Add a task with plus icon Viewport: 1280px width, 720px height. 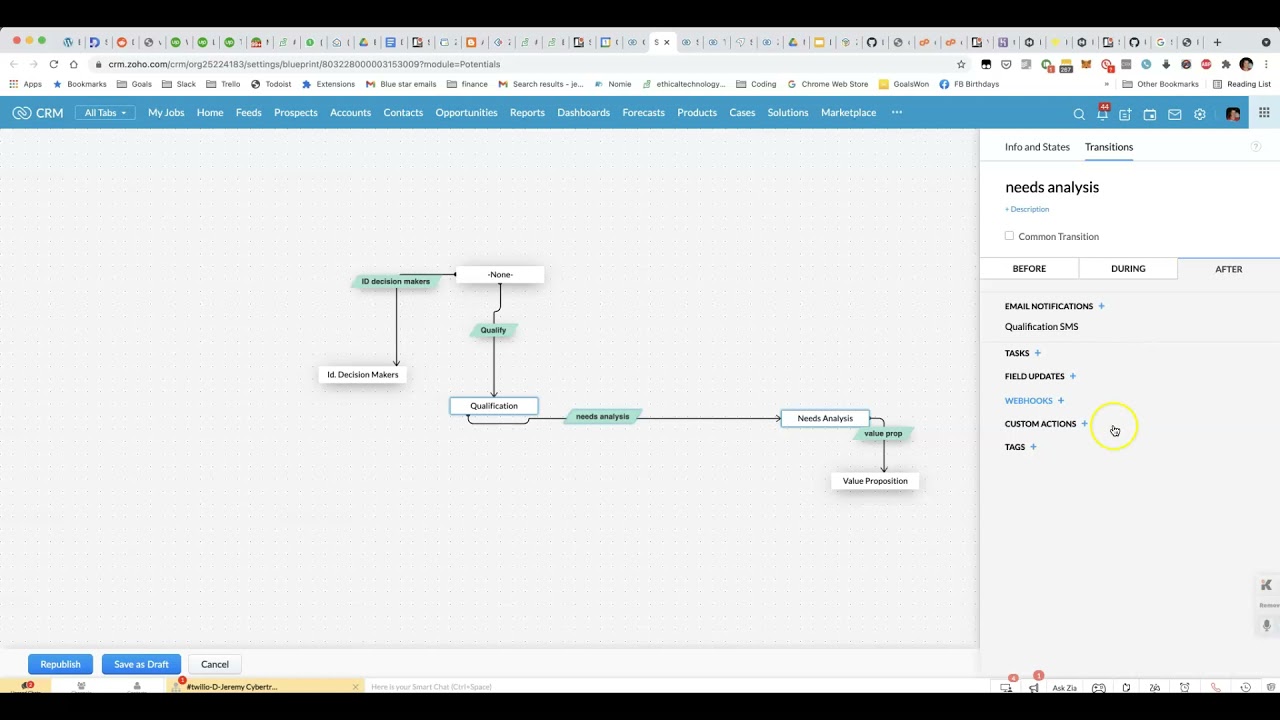1037,353
